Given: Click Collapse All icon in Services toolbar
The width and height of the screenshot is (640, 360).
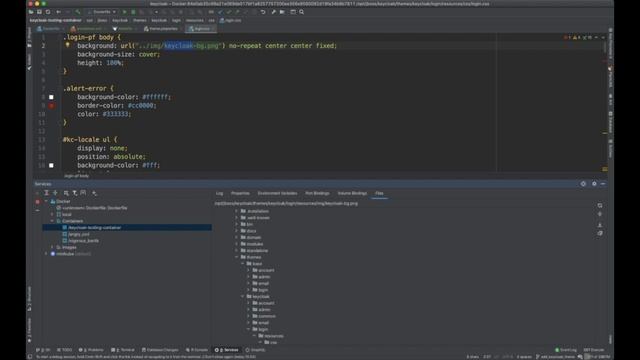Looking at the screenshot, I should [x=55, y=193].
